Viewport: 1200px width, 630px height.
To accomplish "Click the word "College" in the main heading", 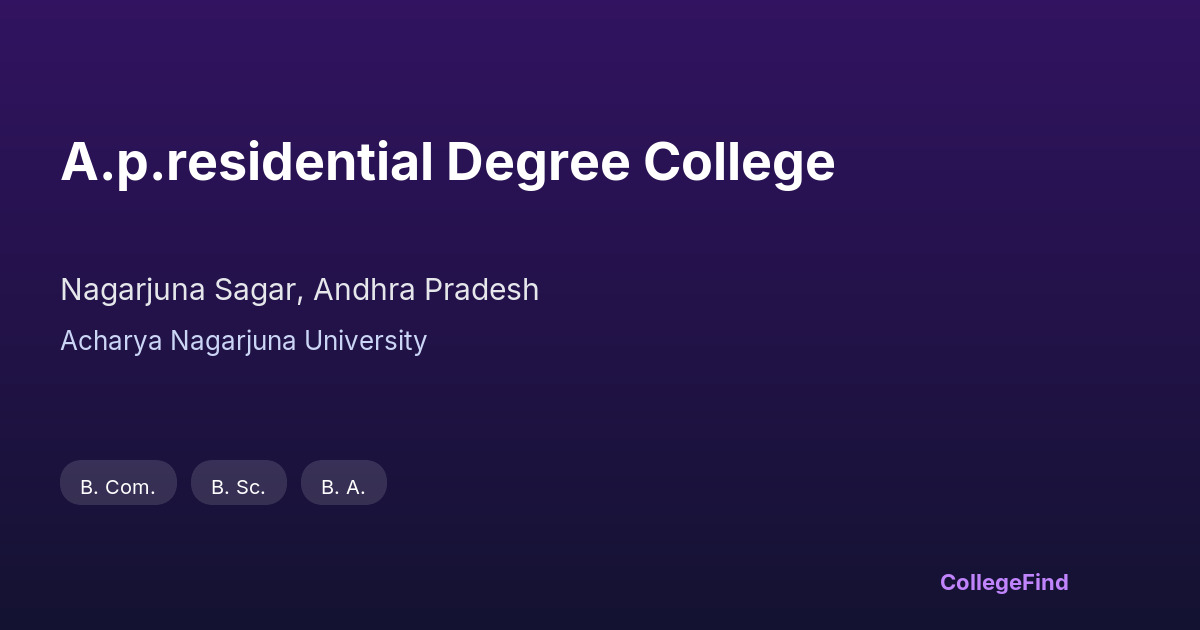I will (x=739, y=162).
